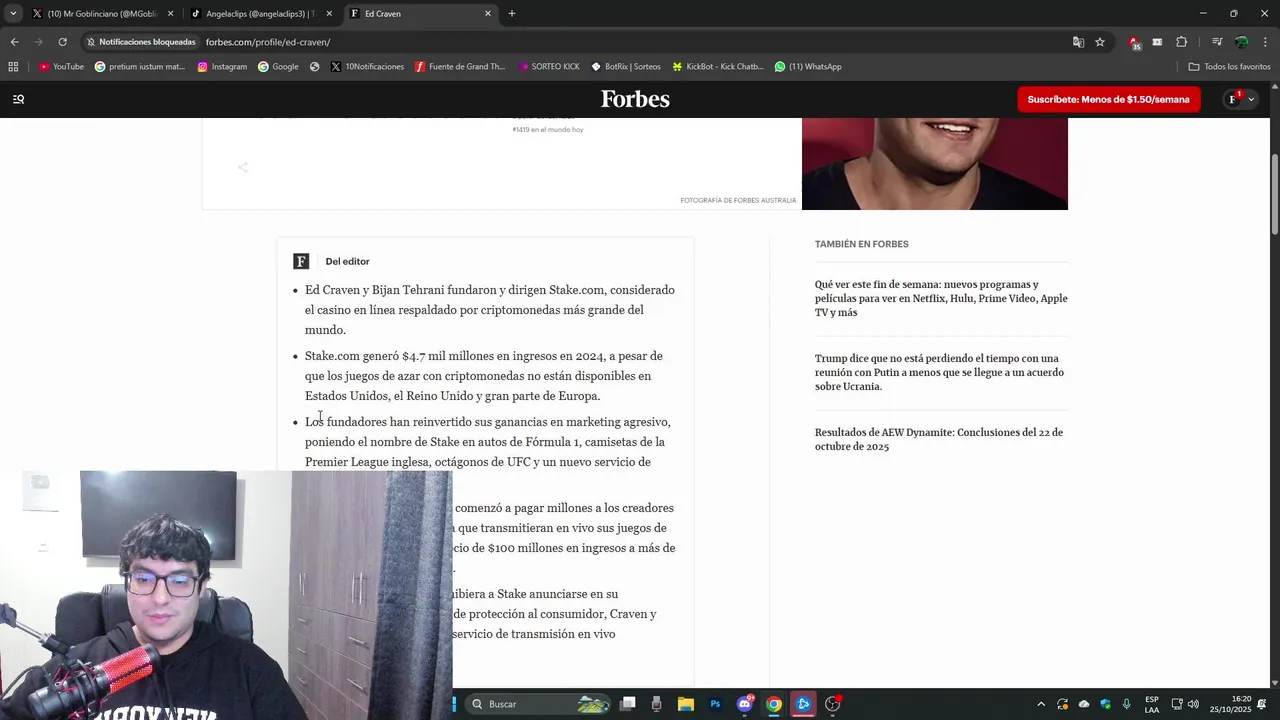Screen dimensions: 1280x720
Task: Open the Forbes account F avatar
Action: pyautogui.click(x=1234, y=100)
